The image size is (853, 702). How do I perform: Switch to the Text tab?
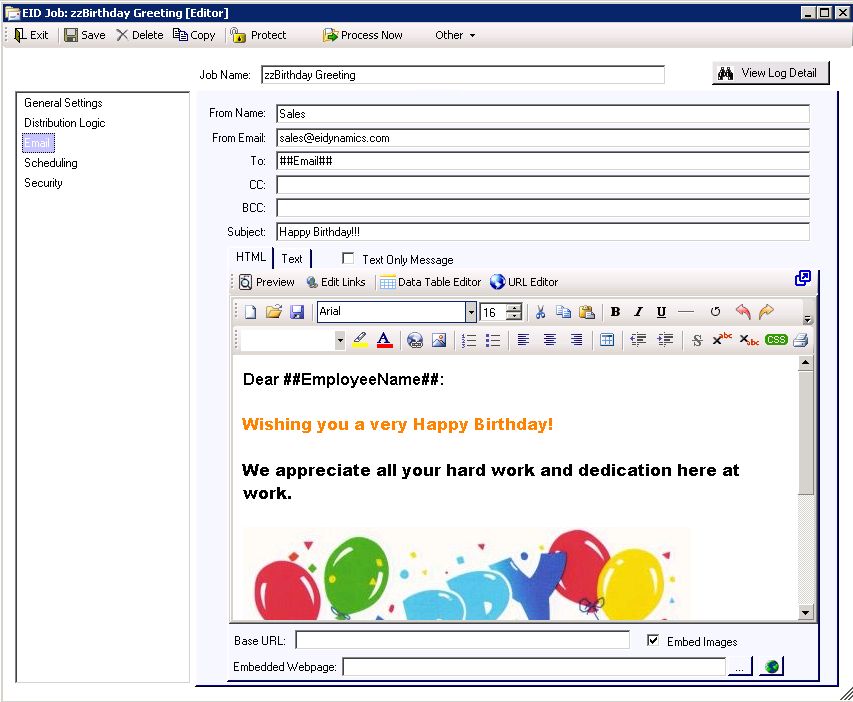292,259
